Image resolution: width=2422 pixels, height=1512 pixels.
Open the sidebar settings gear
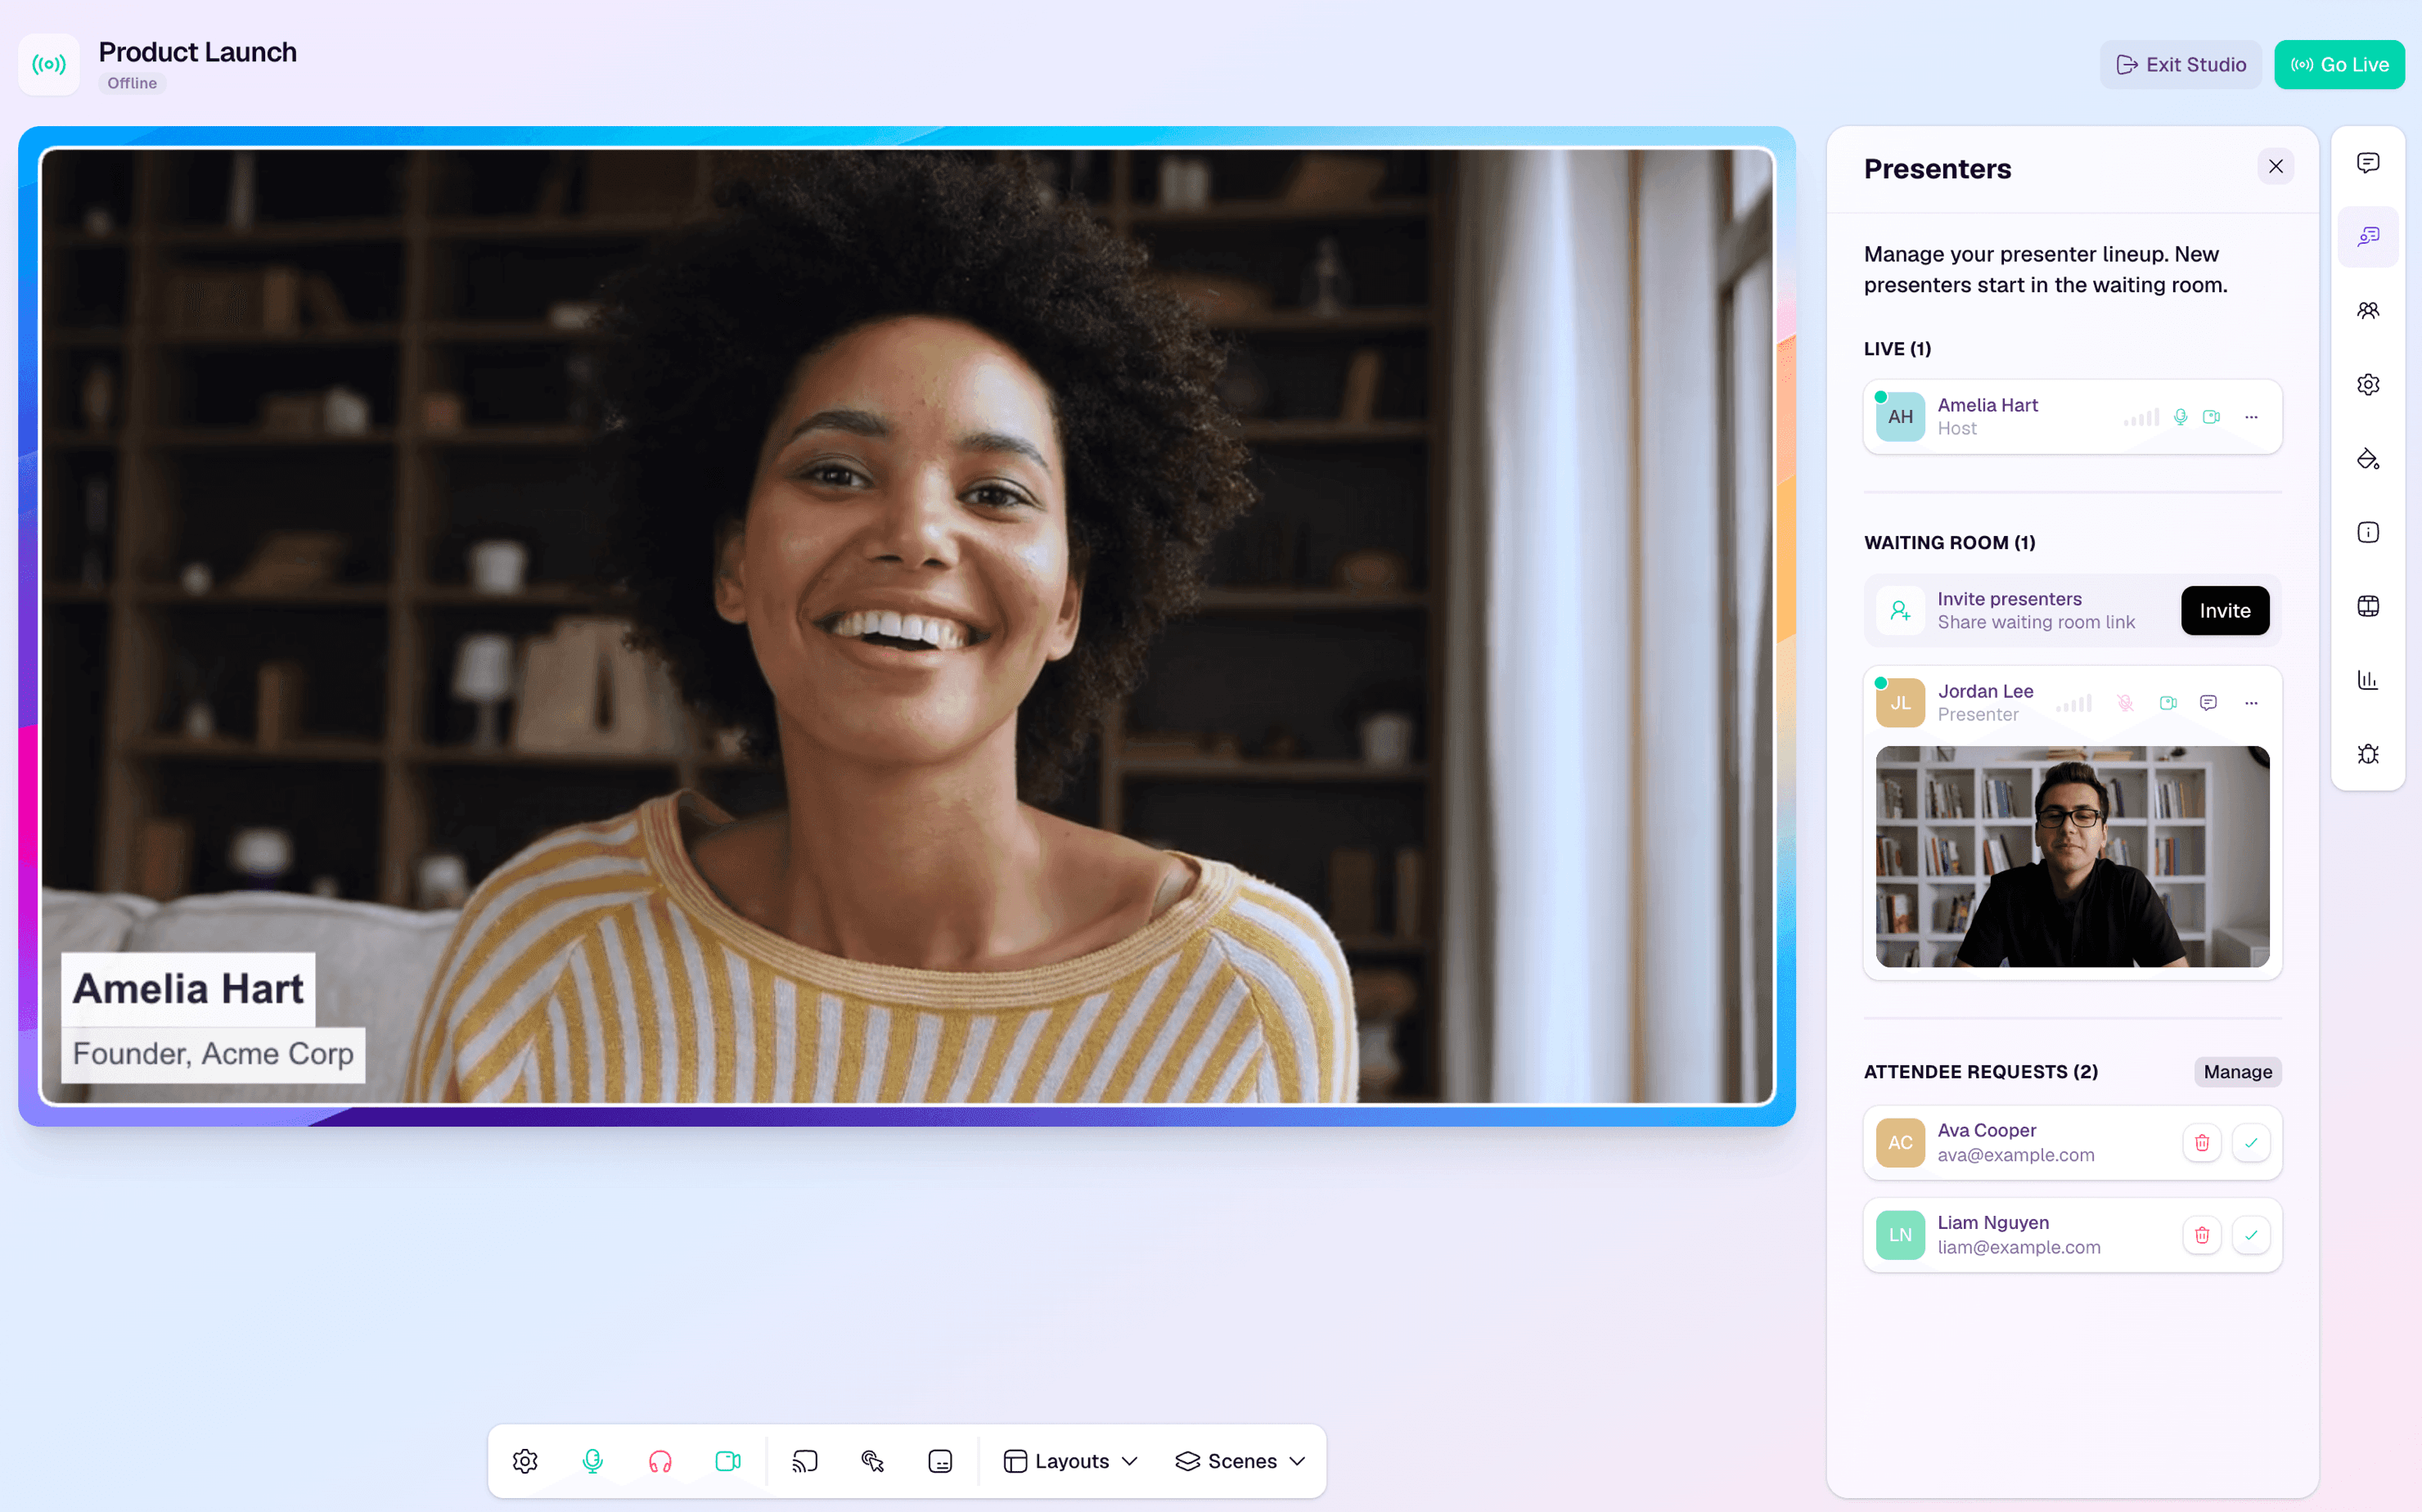point(2367,385)
